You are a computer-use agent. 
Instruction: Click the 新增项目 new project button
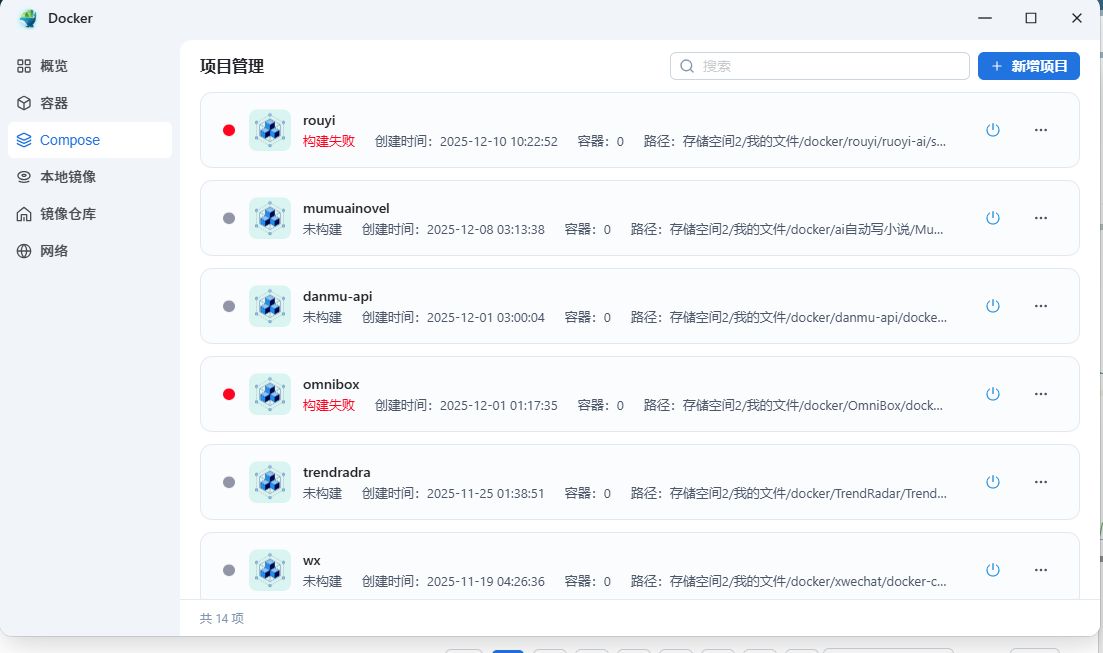click(x=1029, y=65)
